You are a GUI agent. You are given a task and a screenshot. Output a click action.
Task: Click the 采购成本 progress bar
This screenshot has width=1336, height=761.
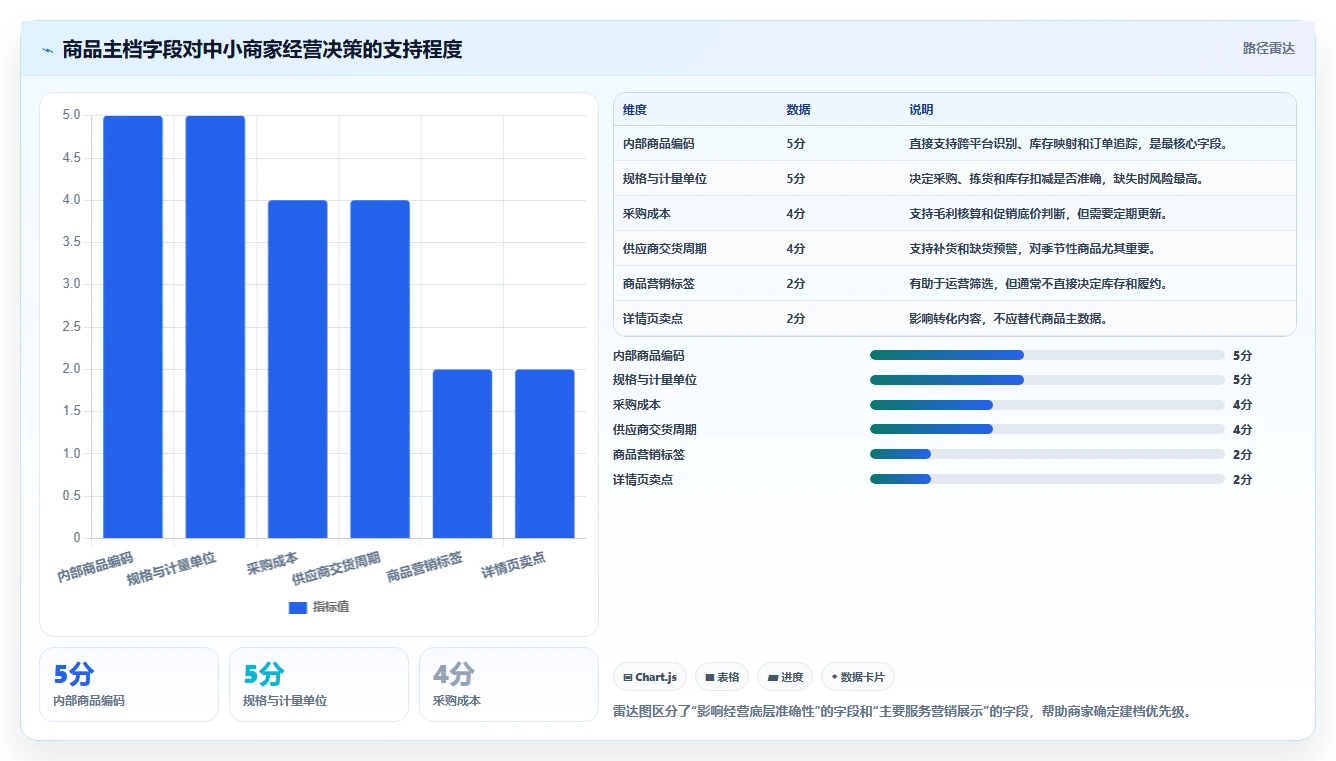click(1047, 405)
